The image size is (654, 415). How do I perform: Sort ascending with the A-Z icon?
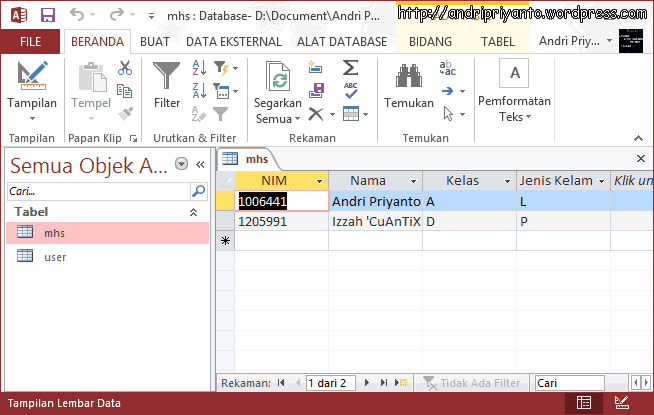click(198, 67)
